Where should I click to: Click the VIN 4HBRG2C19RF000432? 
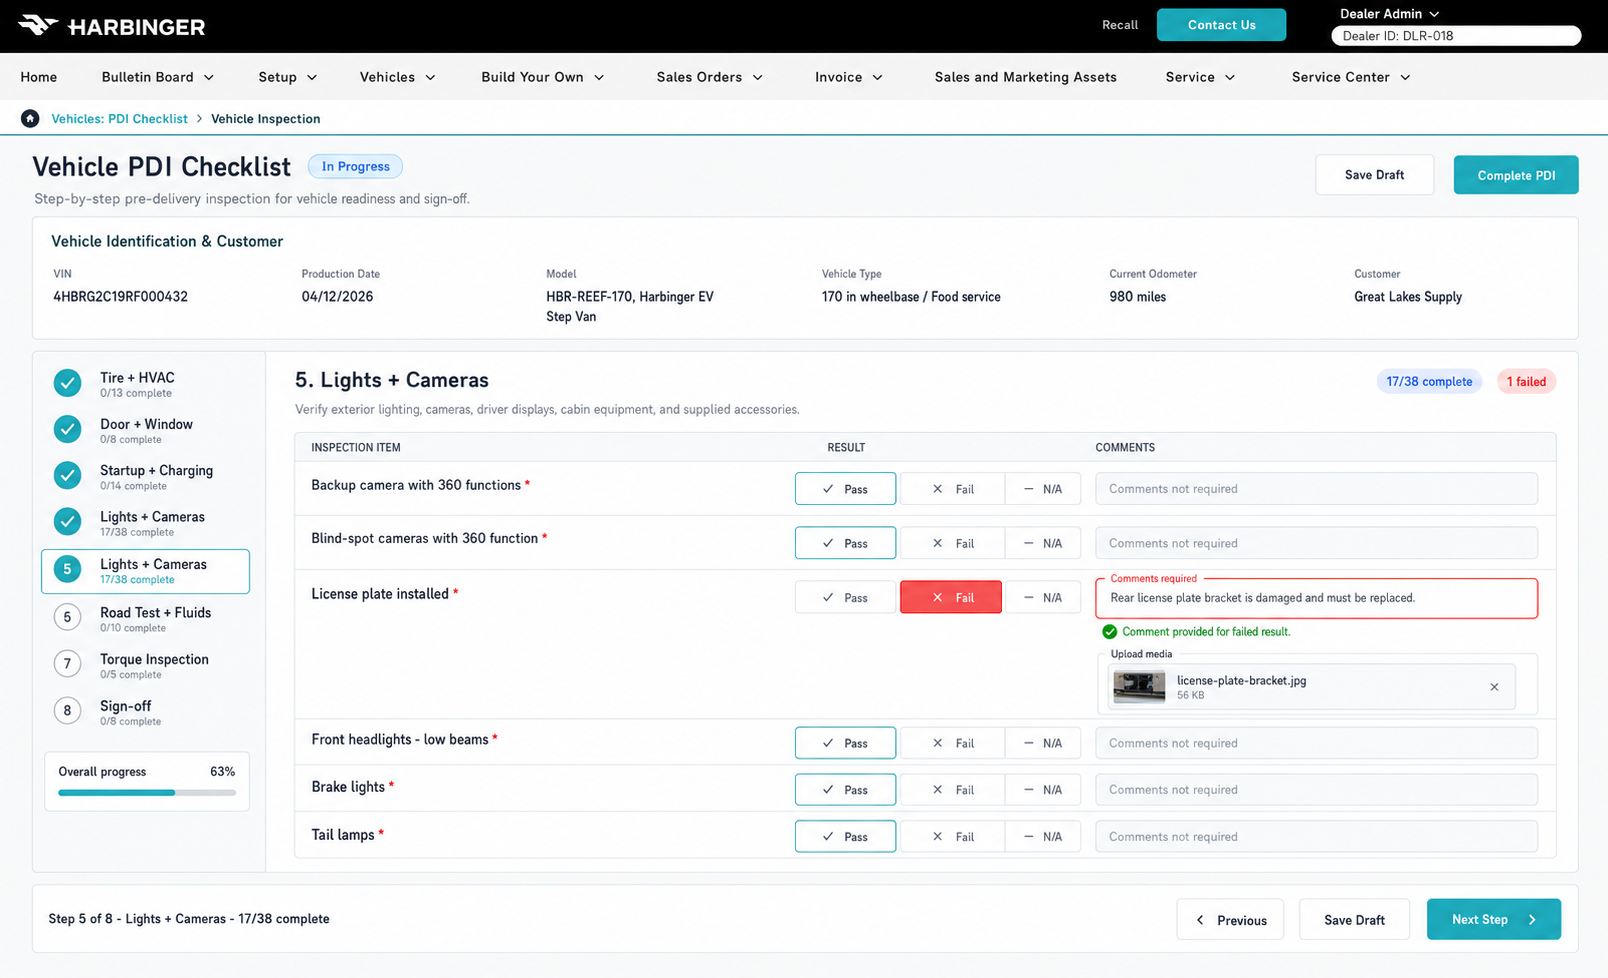[120, 297]
